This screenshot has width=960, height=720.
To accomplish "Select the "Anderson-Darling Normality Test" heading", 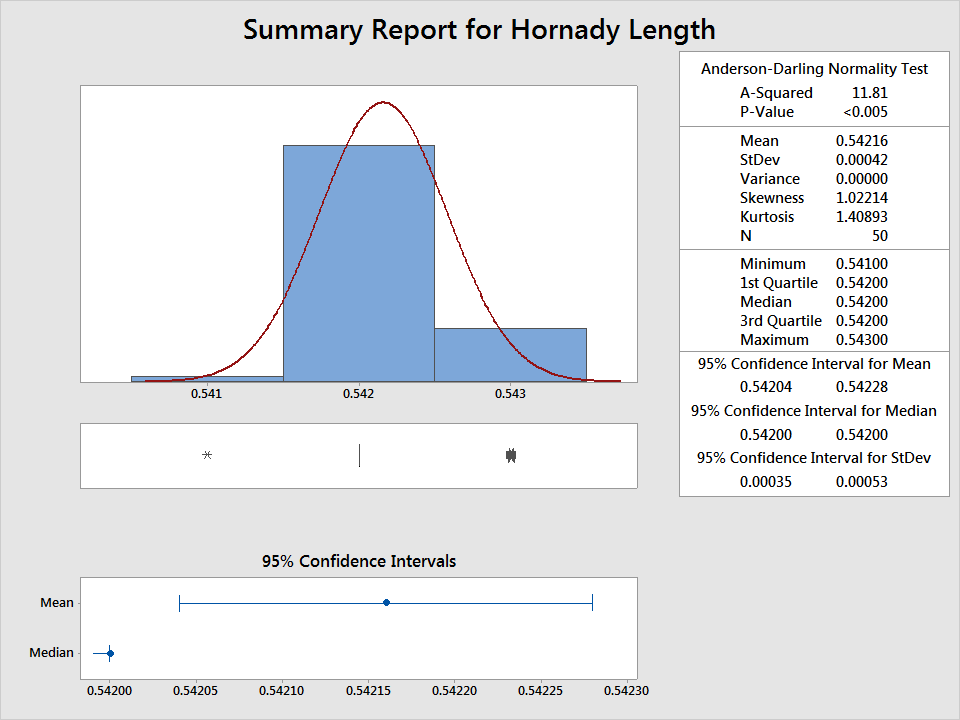I will (x=814, y=69).
